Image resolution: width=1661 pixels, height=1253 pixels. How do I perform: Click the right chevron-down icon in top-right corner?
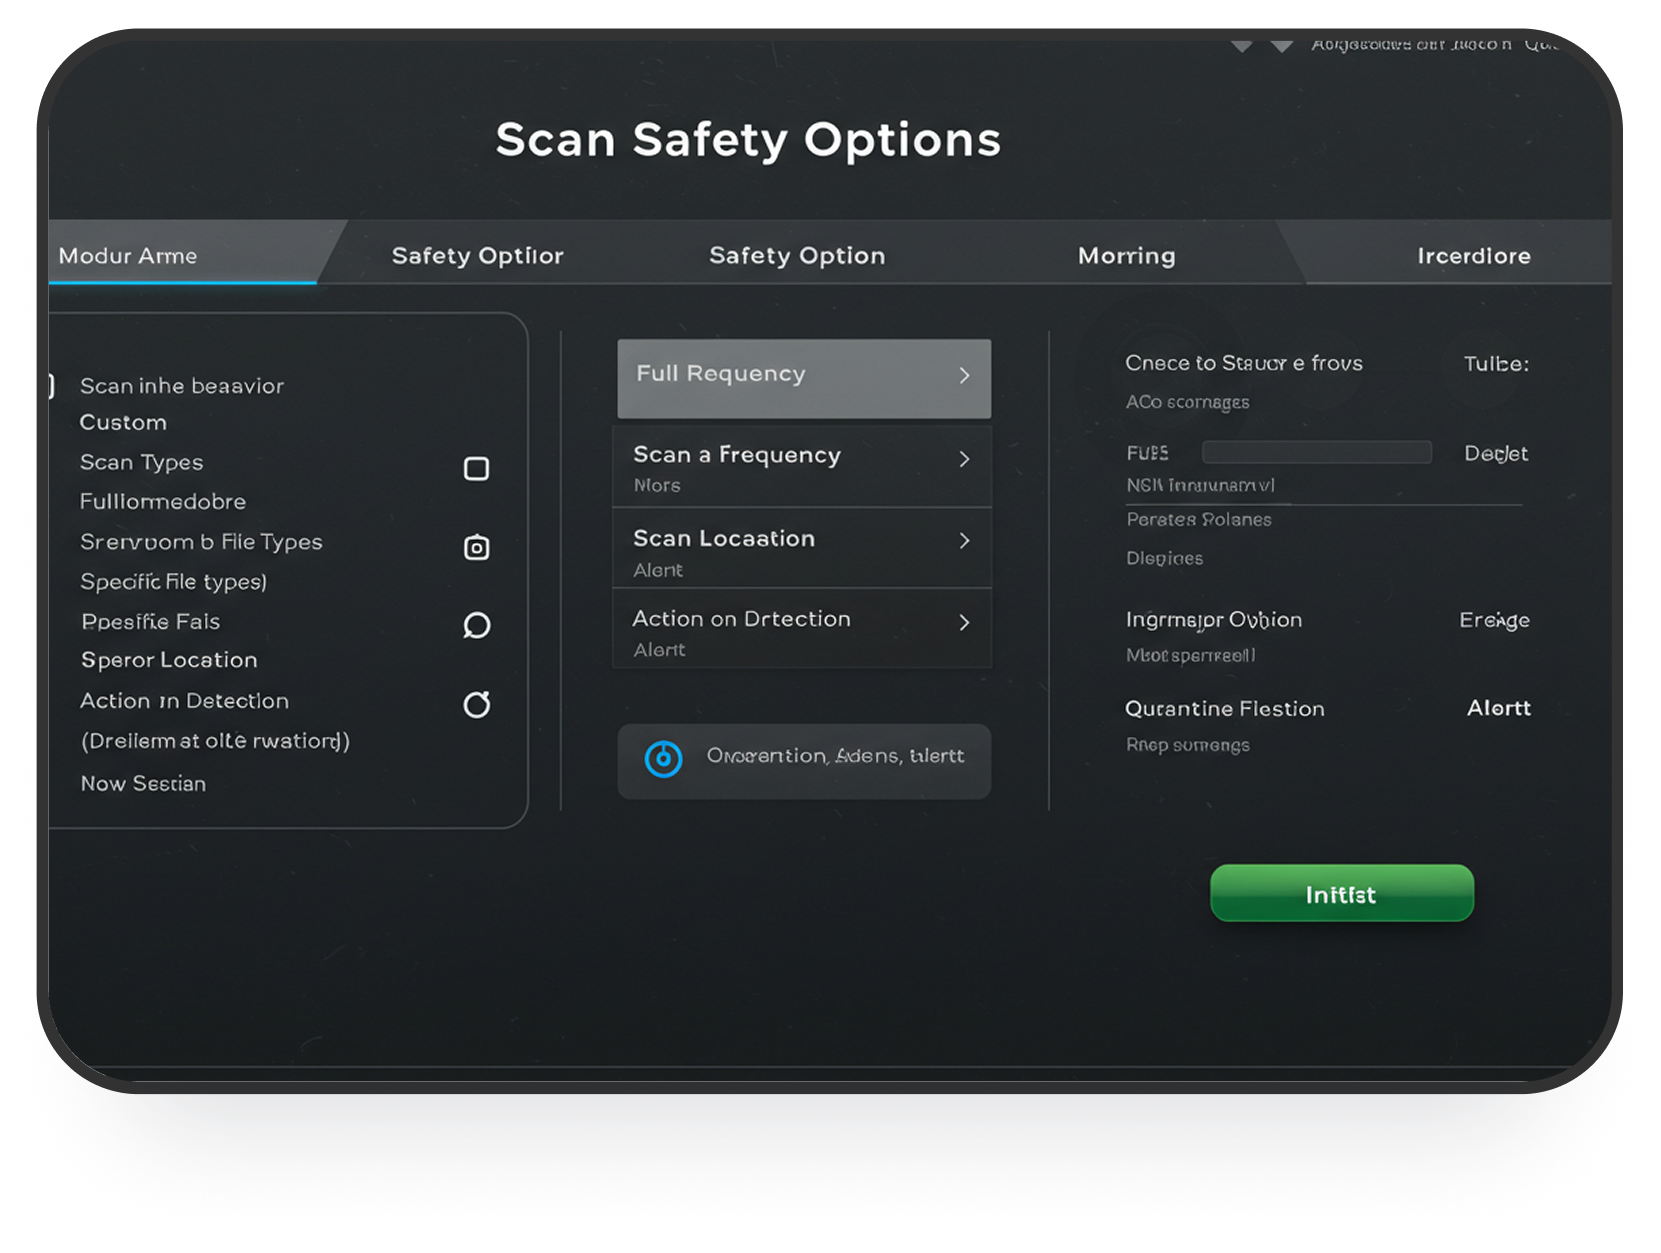[x=1282, y=46]
